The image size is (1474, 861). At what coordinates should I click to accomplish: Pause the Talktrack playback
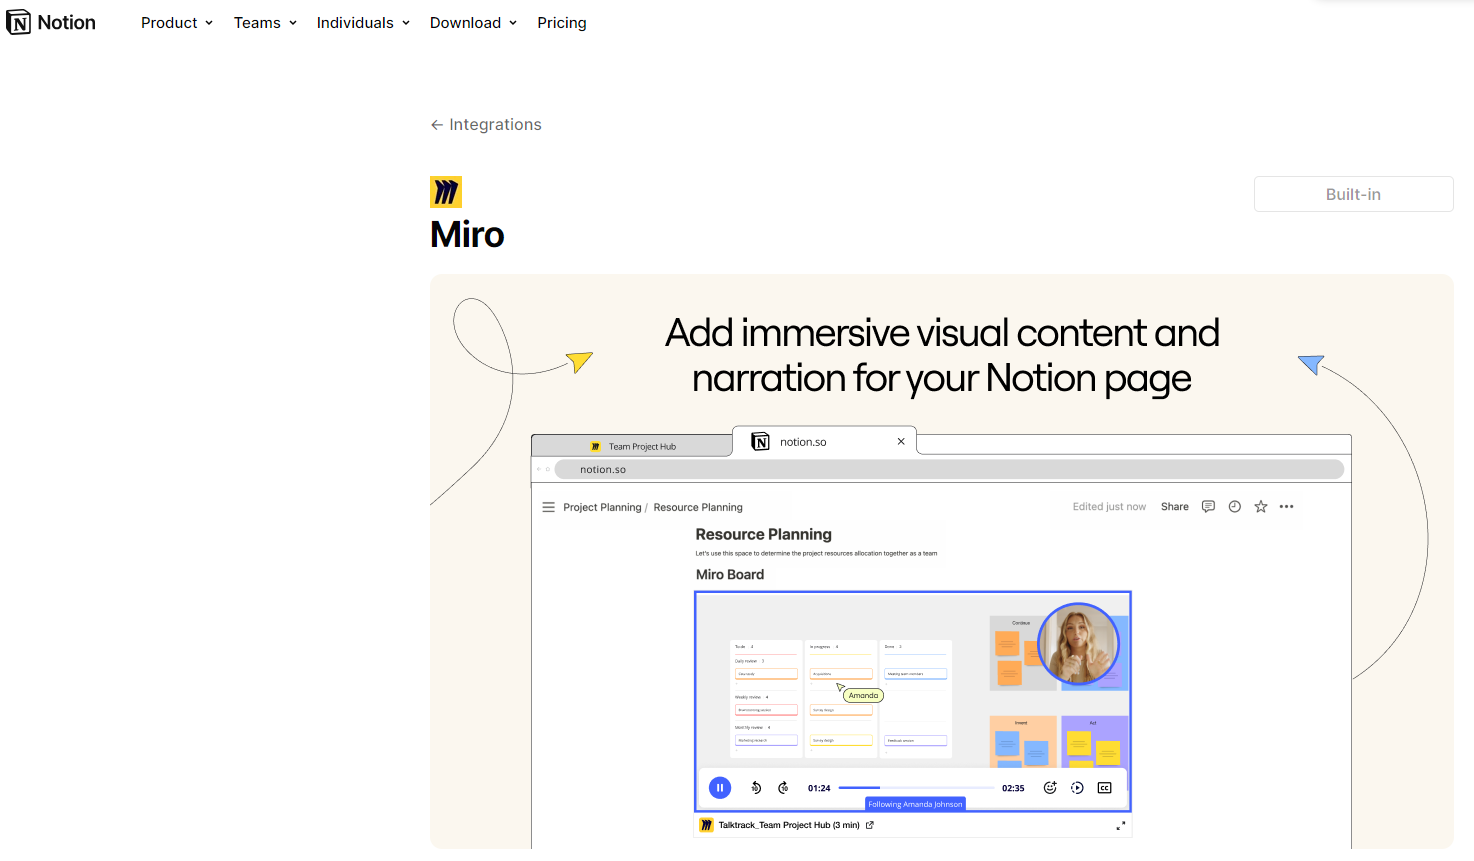(x=720, y=788)
